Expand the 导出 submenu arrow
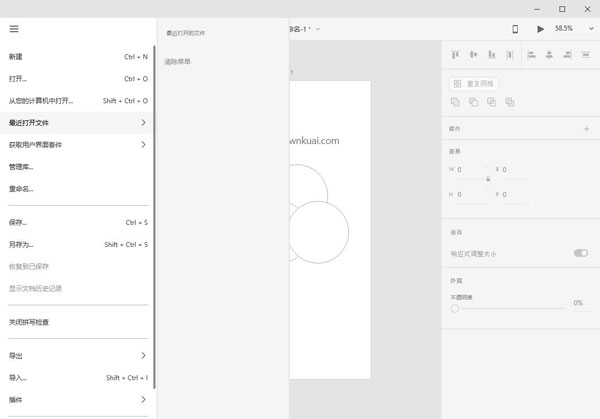 pos(143,355)
